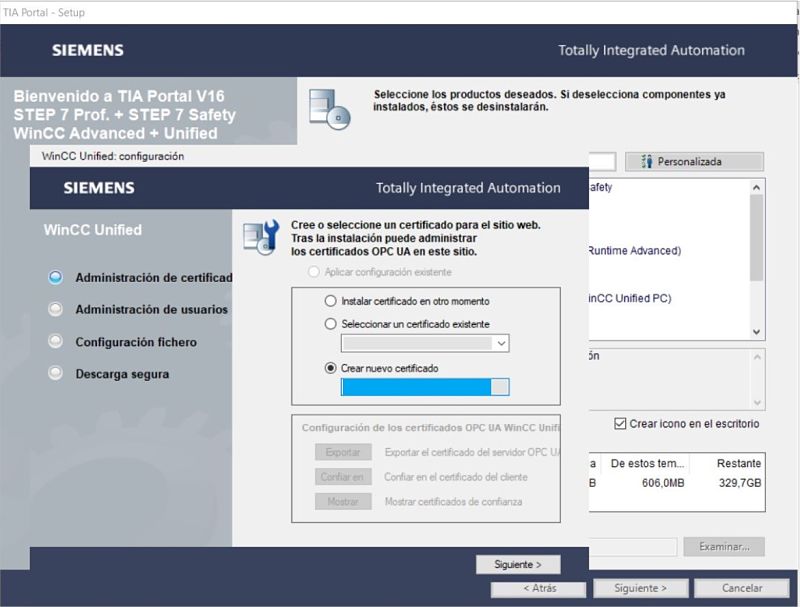Click the Descarga segura step bullet

(x=56, y=374)
